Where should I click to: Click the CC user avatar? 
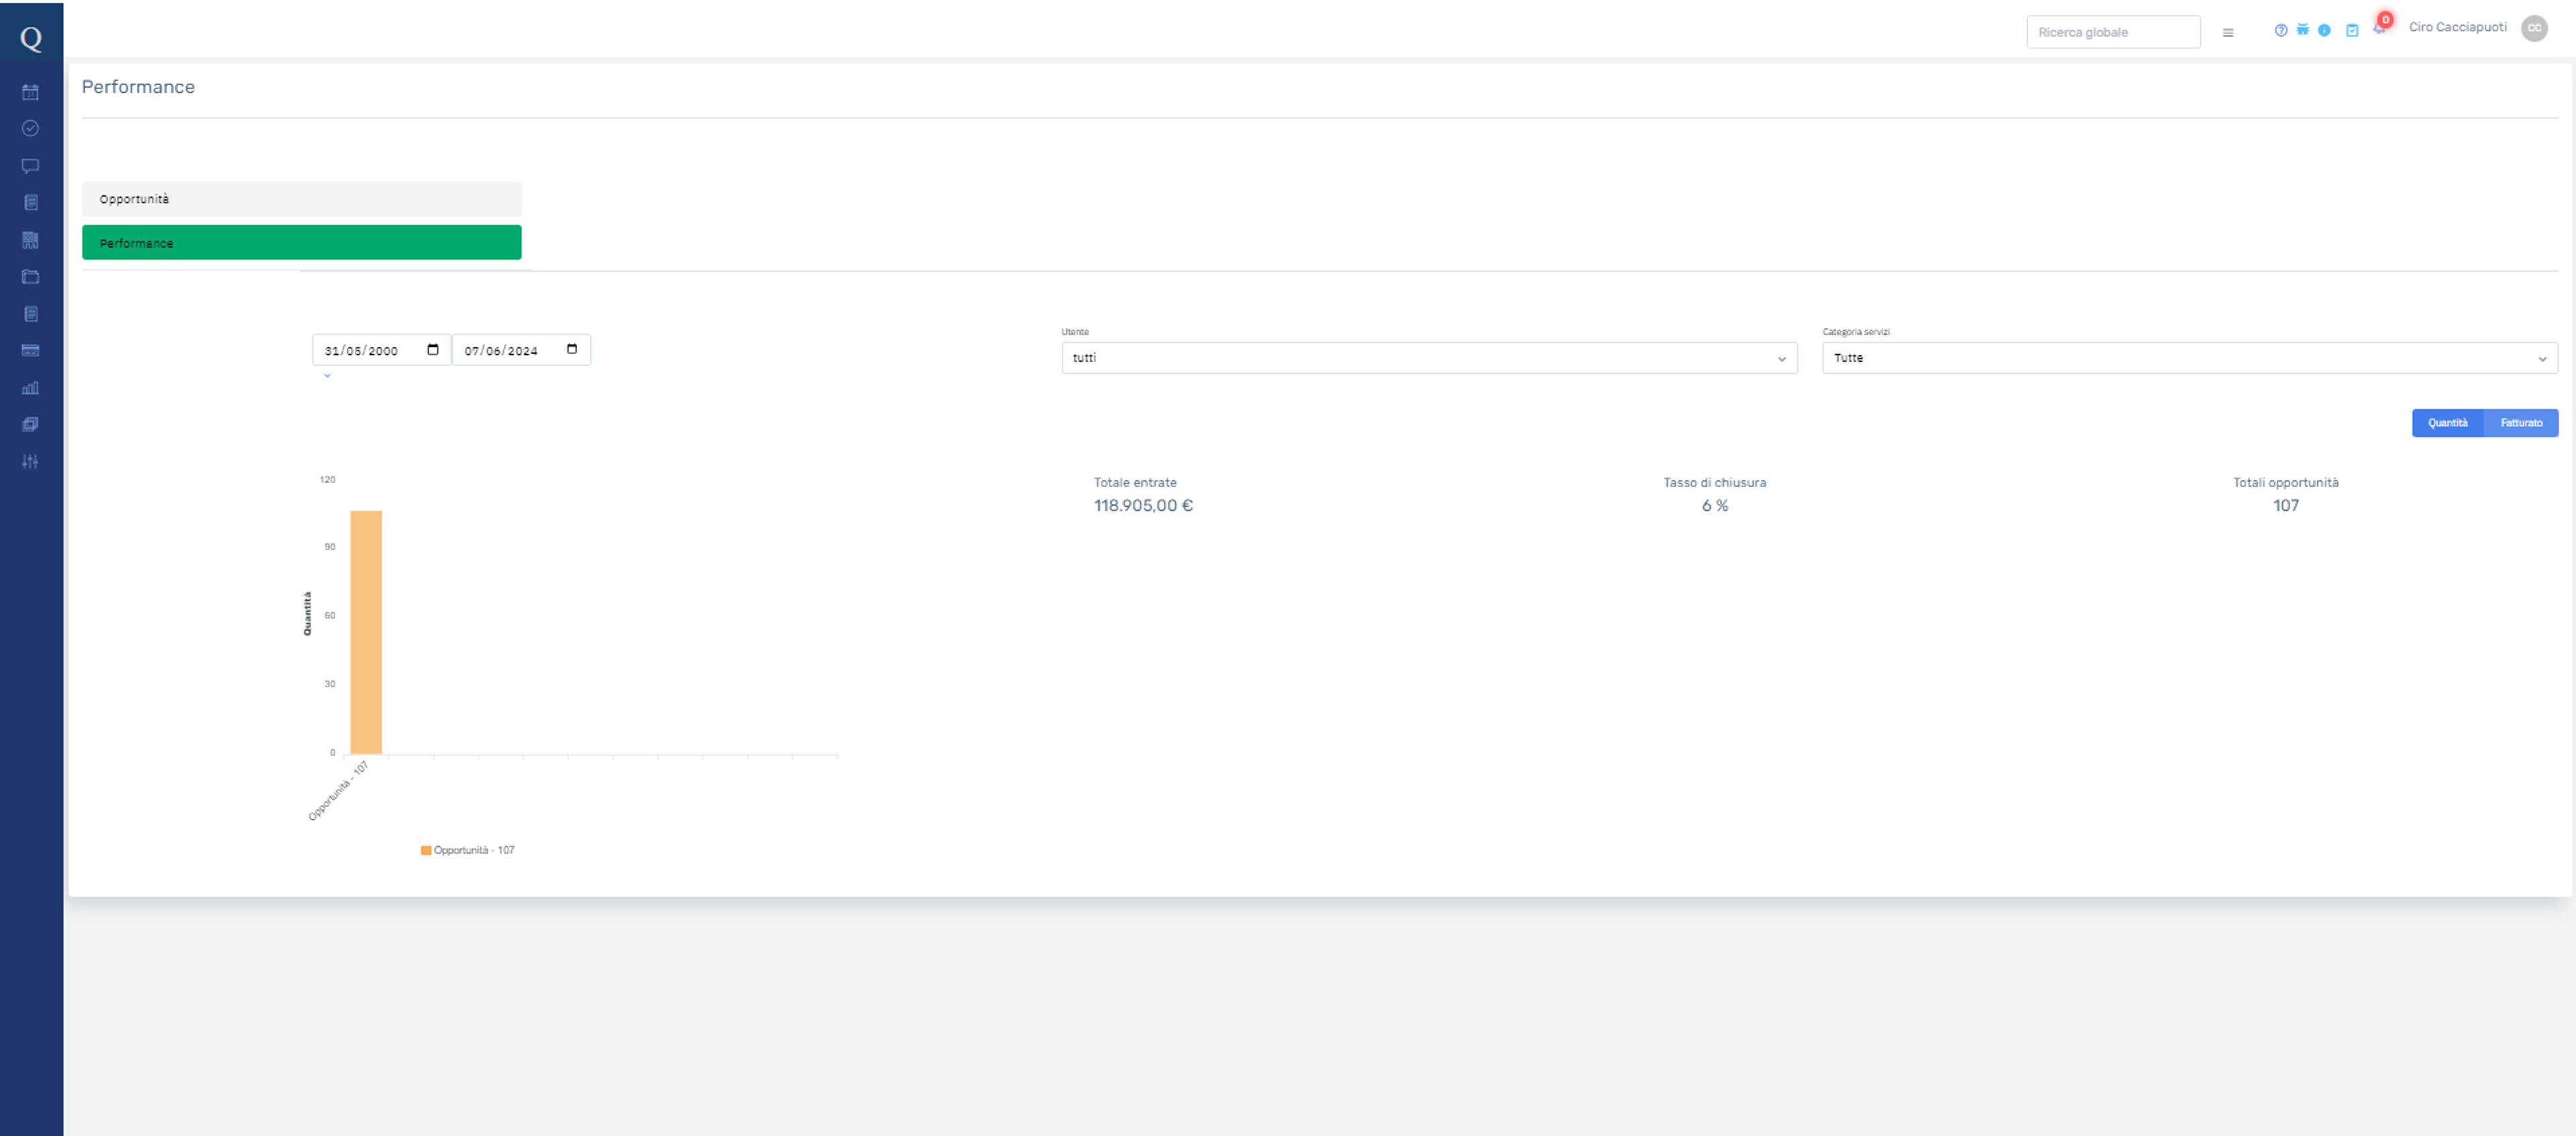pos(2534,28)
